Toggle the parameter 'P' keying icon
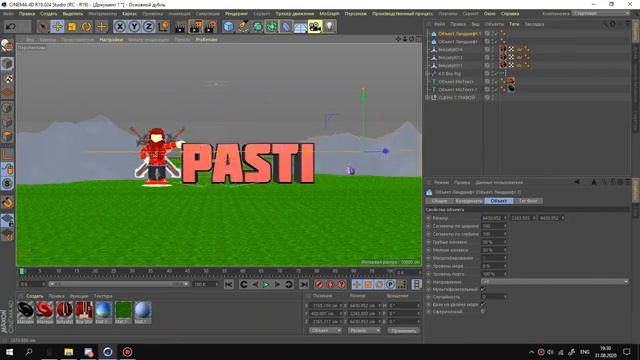 (390, 284)
